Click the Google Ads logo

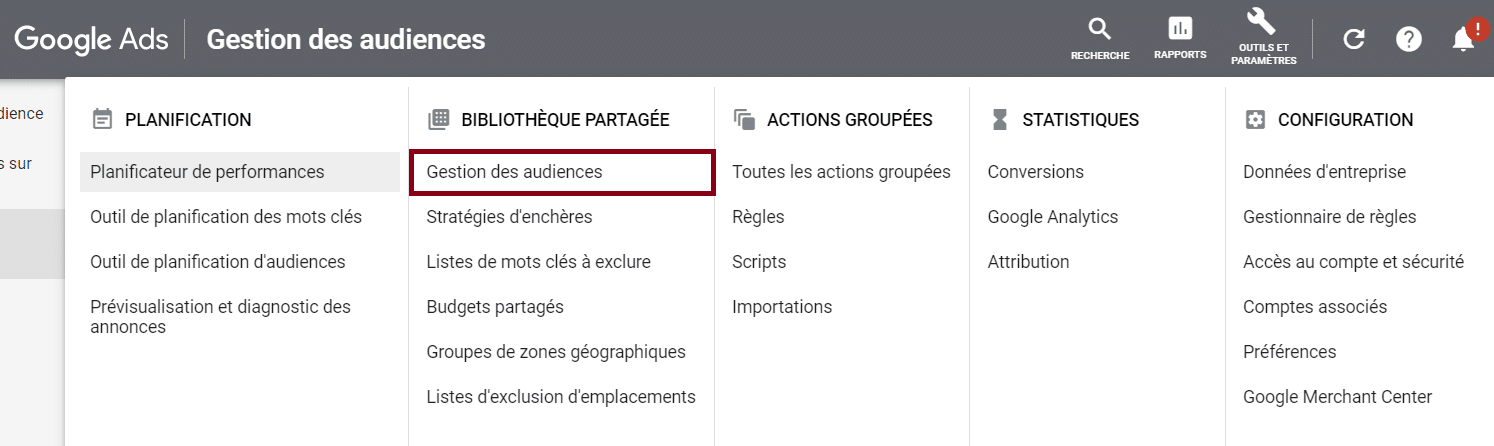pos(91,39)
